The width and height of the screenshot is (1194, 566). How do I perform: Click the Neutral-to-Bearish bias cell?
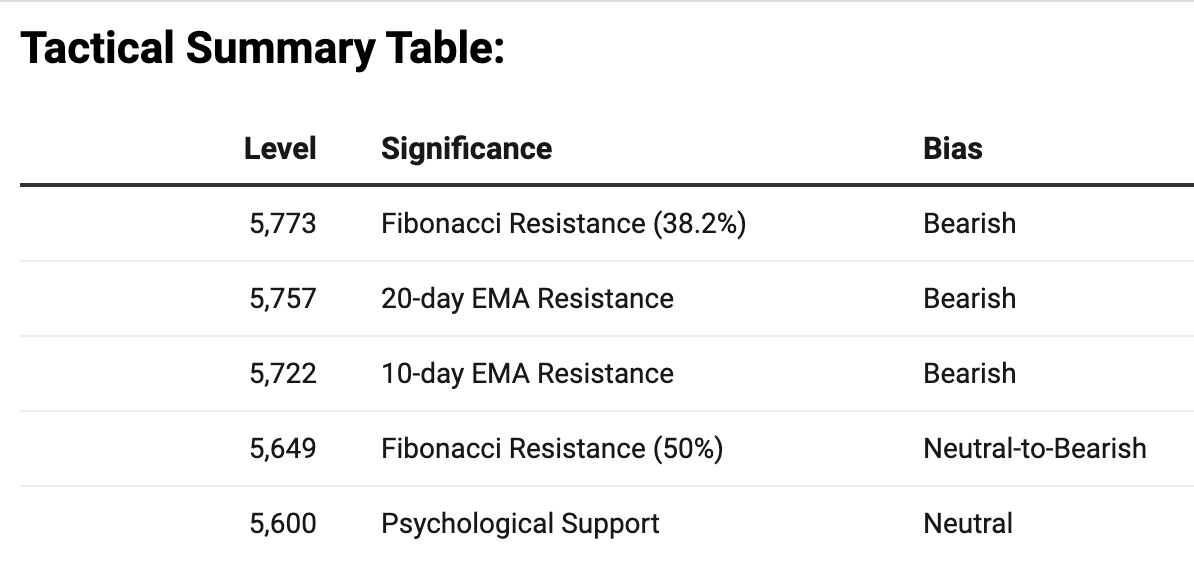(x=1034, y=448)
